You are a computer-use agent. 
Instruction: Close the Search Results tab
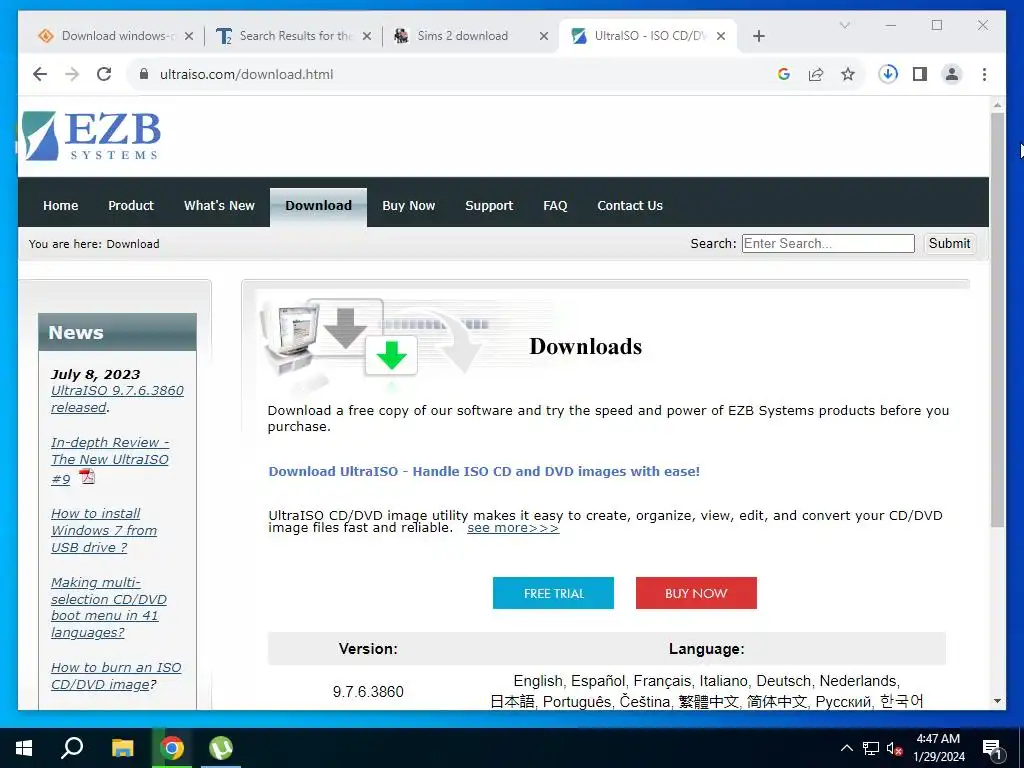(x=367, y=36)
